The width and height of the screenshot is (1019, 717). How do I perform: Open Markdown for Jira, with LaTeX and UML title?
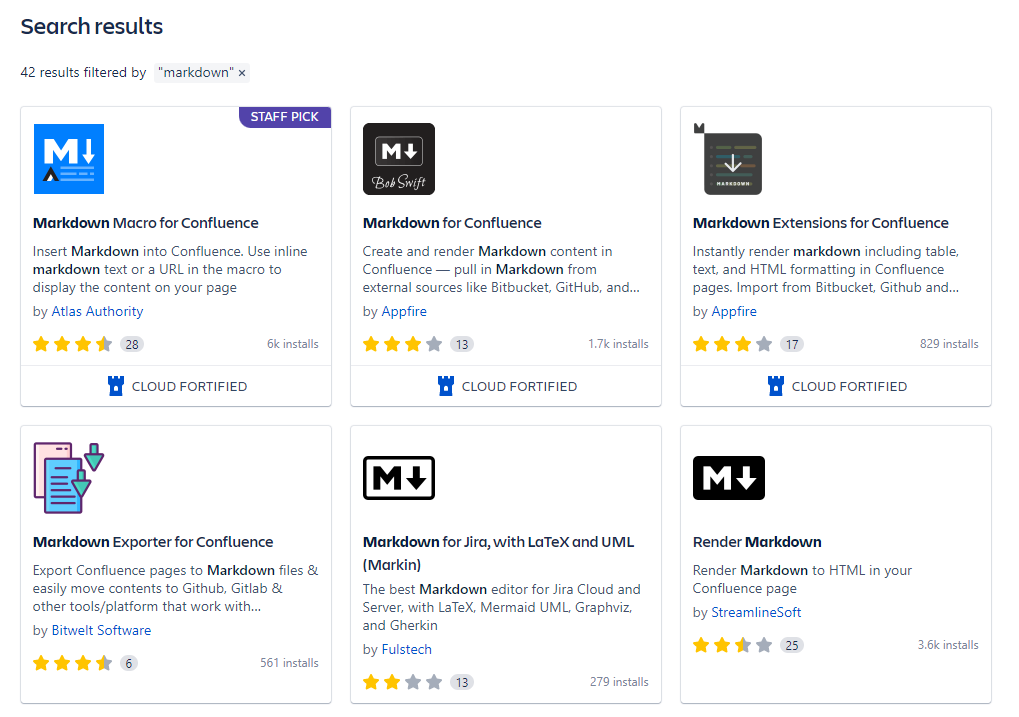(498, 553)
